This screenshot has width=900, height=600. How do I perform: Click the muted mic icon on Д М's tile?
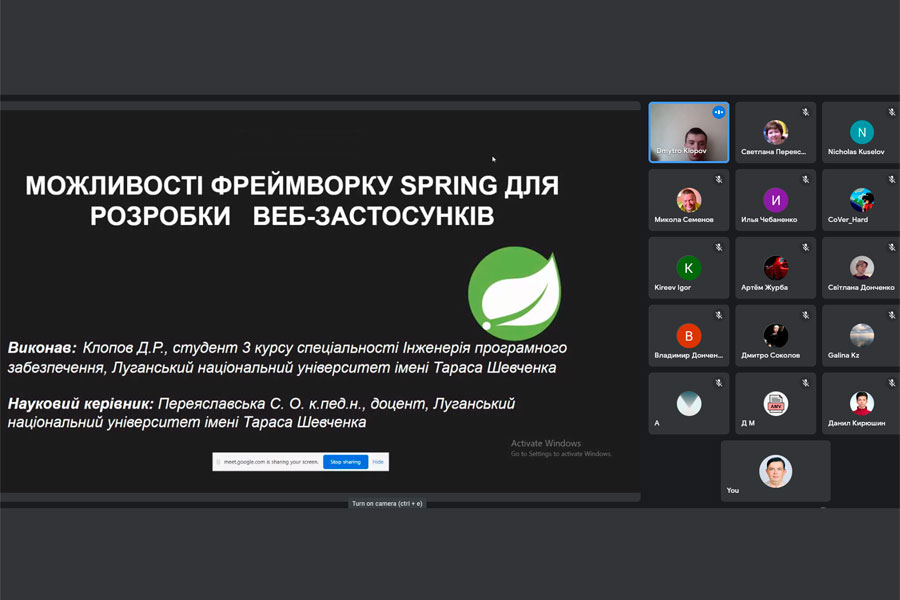click(x=806, y=383)
